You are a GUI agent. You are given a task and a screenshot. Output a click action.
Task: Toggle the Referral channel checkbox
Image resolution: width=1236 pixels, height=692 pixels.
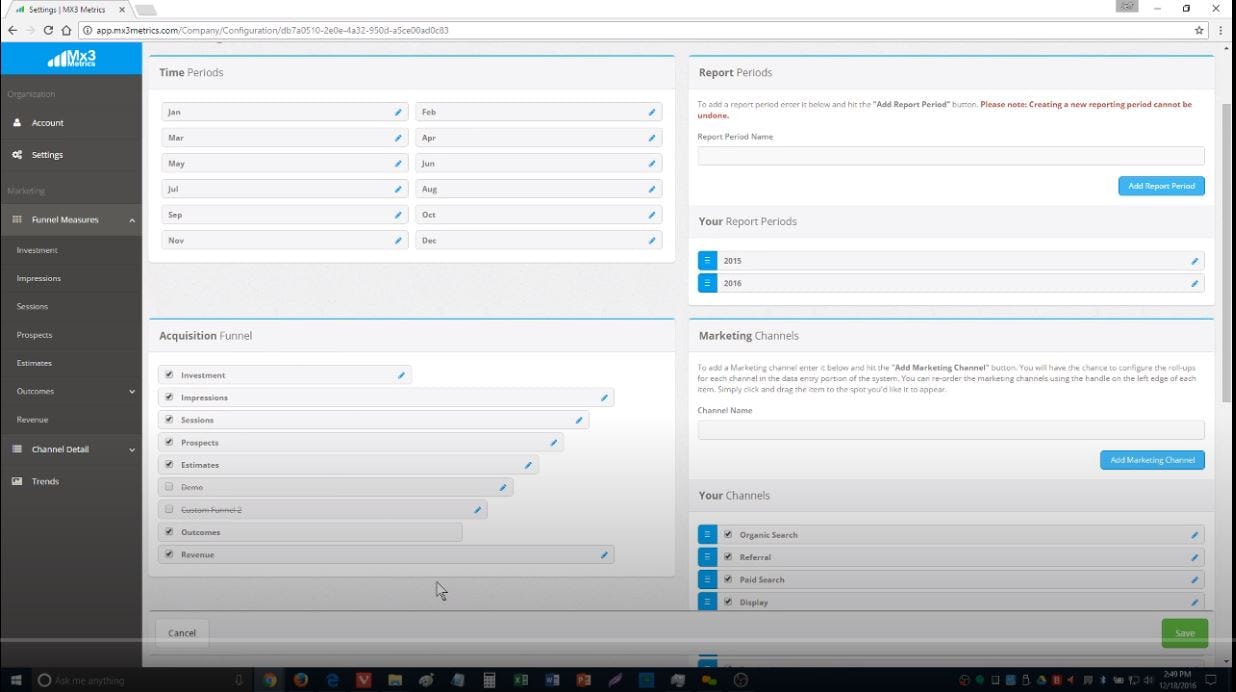click(728, 557)
